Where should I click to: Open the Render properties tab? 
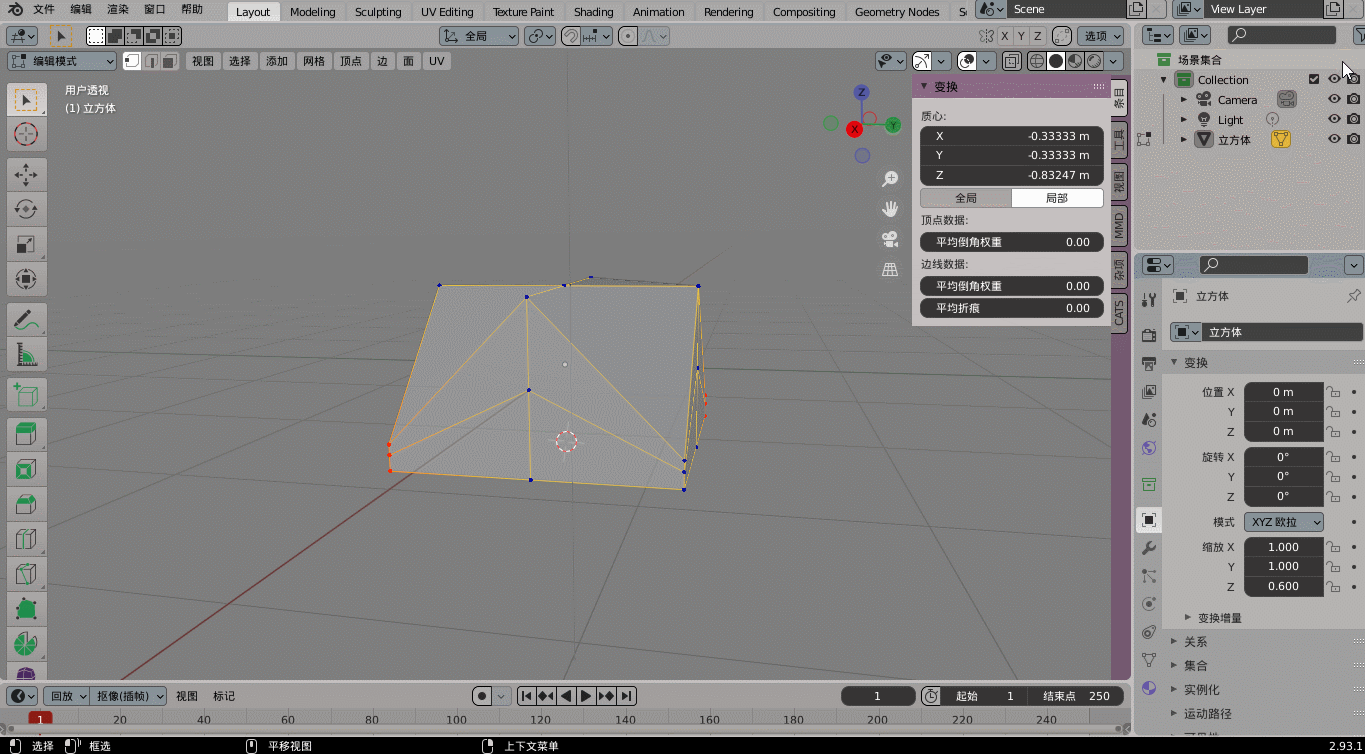(x=1149, y=335)
